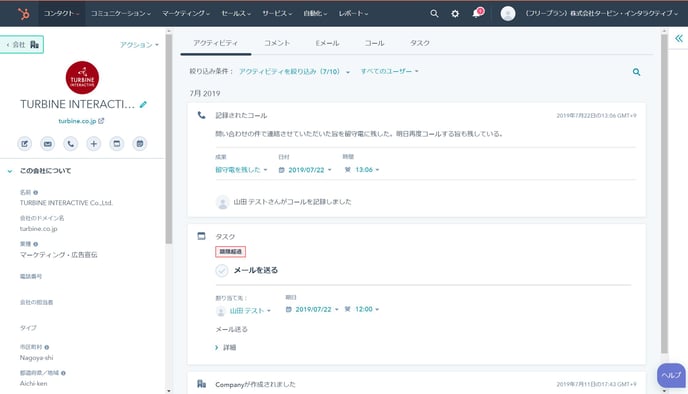Switch to the タスク tab
This screenshot has height=394, width=688.
click(x=420, y=43)
